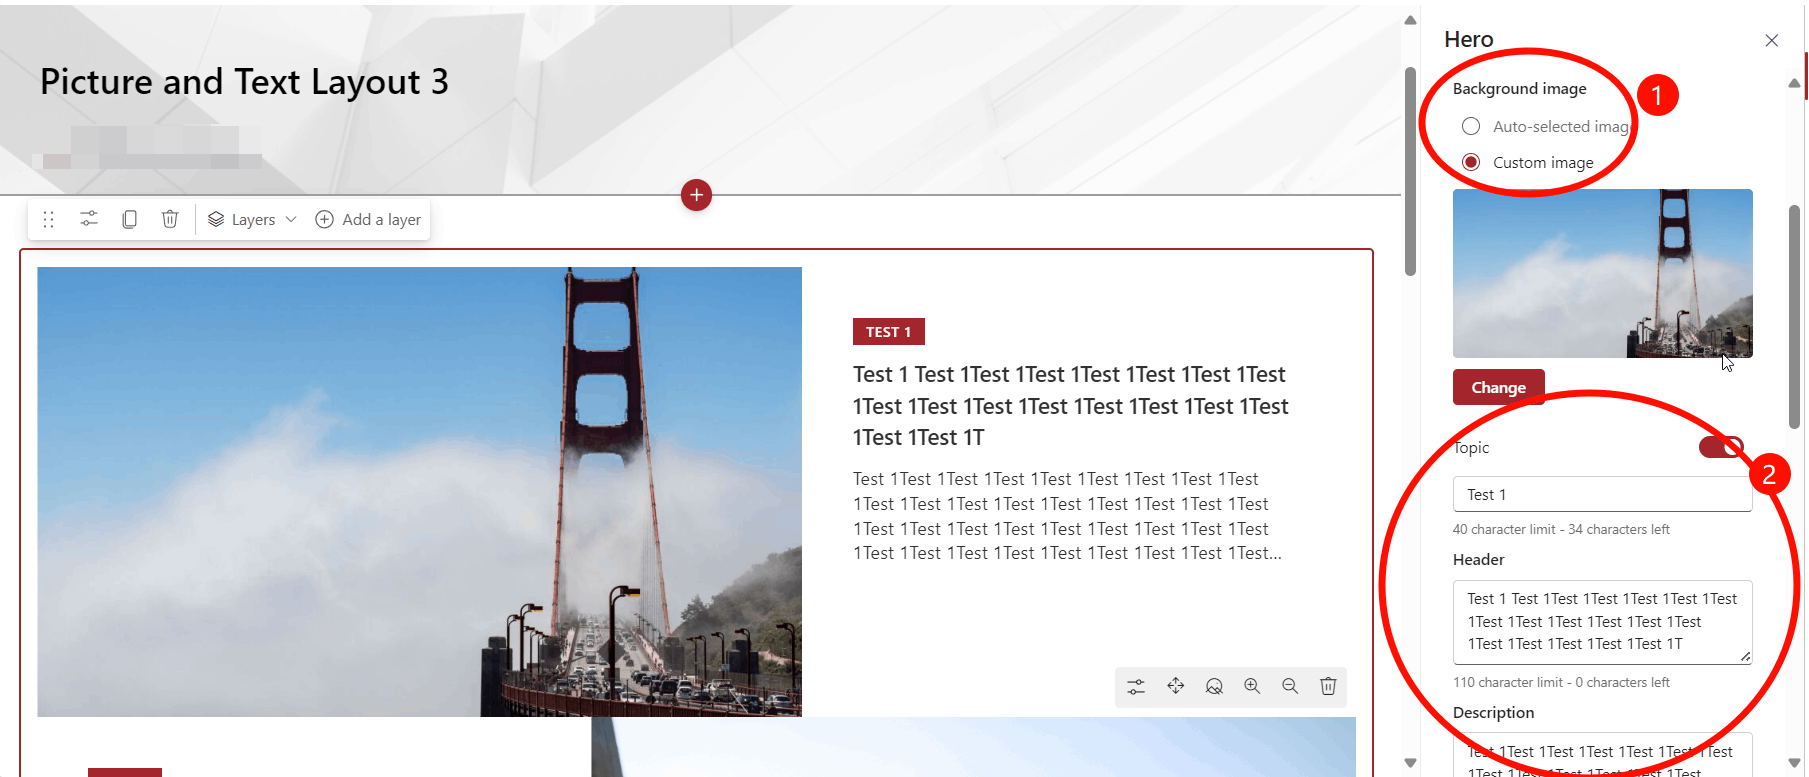Click the Header text area resize grip
Viewport: 1809px width, 777px height.
click(x=1745, y=657)
